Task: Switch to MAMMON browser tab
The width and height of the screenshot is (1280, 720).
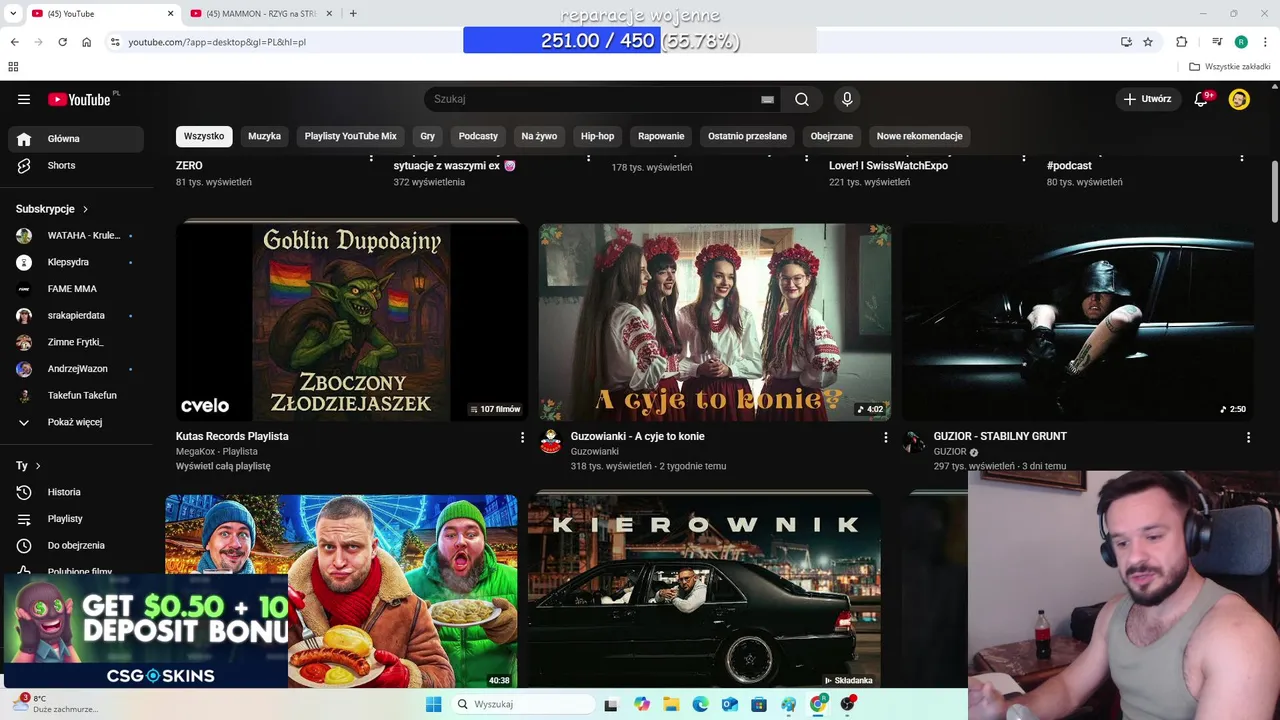Action: click(x=260, y=14)
